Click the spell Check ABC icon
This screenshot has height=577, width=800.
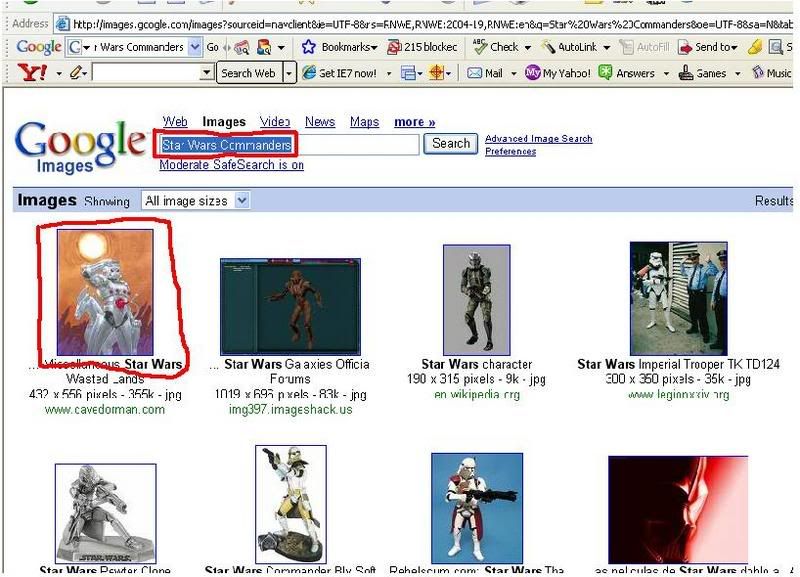[x=480, y=46]
